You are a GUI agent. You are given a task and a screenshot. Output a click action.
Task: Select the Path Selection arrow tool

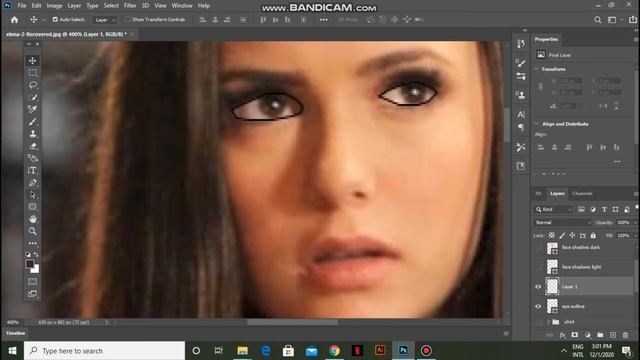tap(33, 195)
